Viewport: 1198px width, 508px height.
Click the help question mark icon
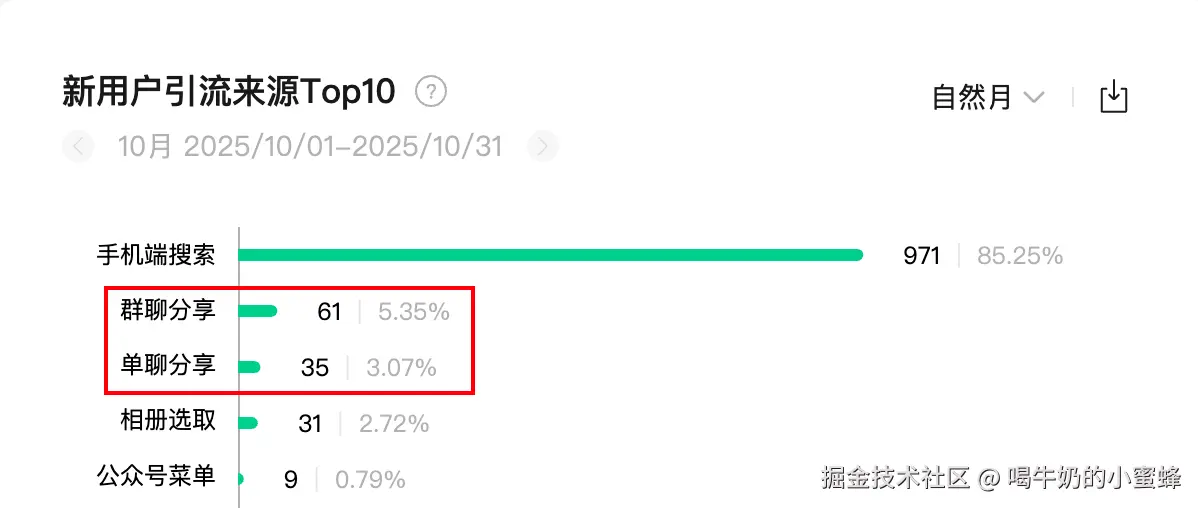tap(431, 92)
